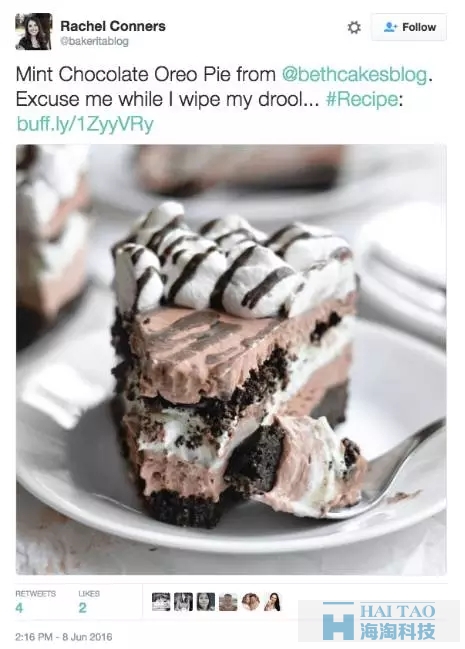Image resolution: width=465 pixels, height=649 pixels.
Task: Click the Follow button
Action: click(408, 27)
